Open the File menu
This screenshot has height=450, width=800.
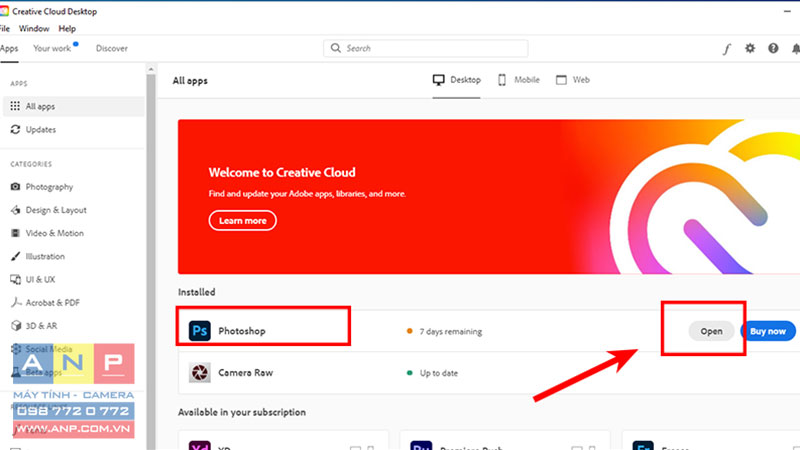[x=5, y=29]
